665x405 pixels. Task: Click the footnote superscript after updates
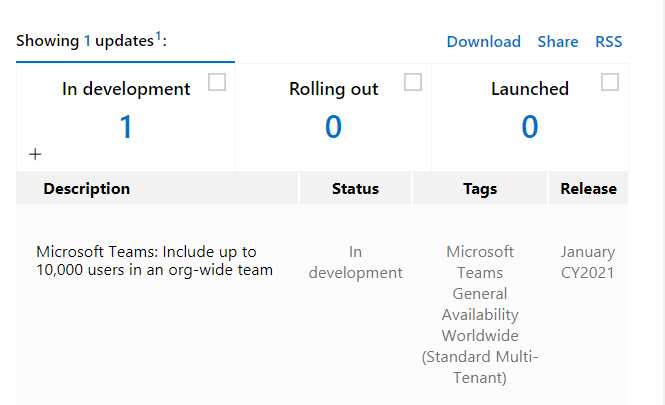pos(158,36)
